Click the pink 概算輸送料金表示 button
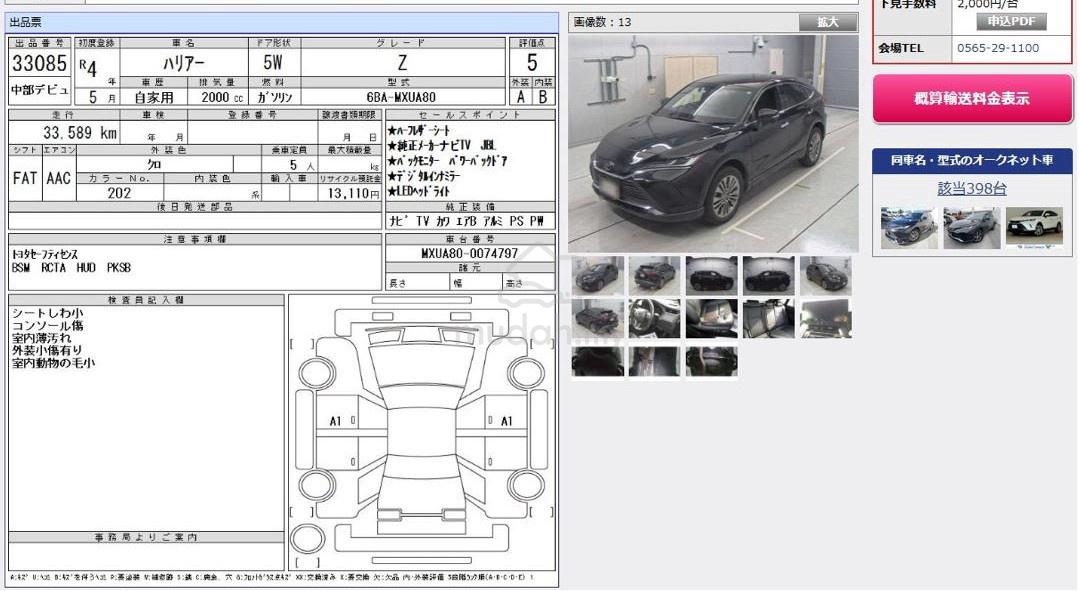Image resolution: width=1080 pixels, height=591 pixels. pos(972,98)
